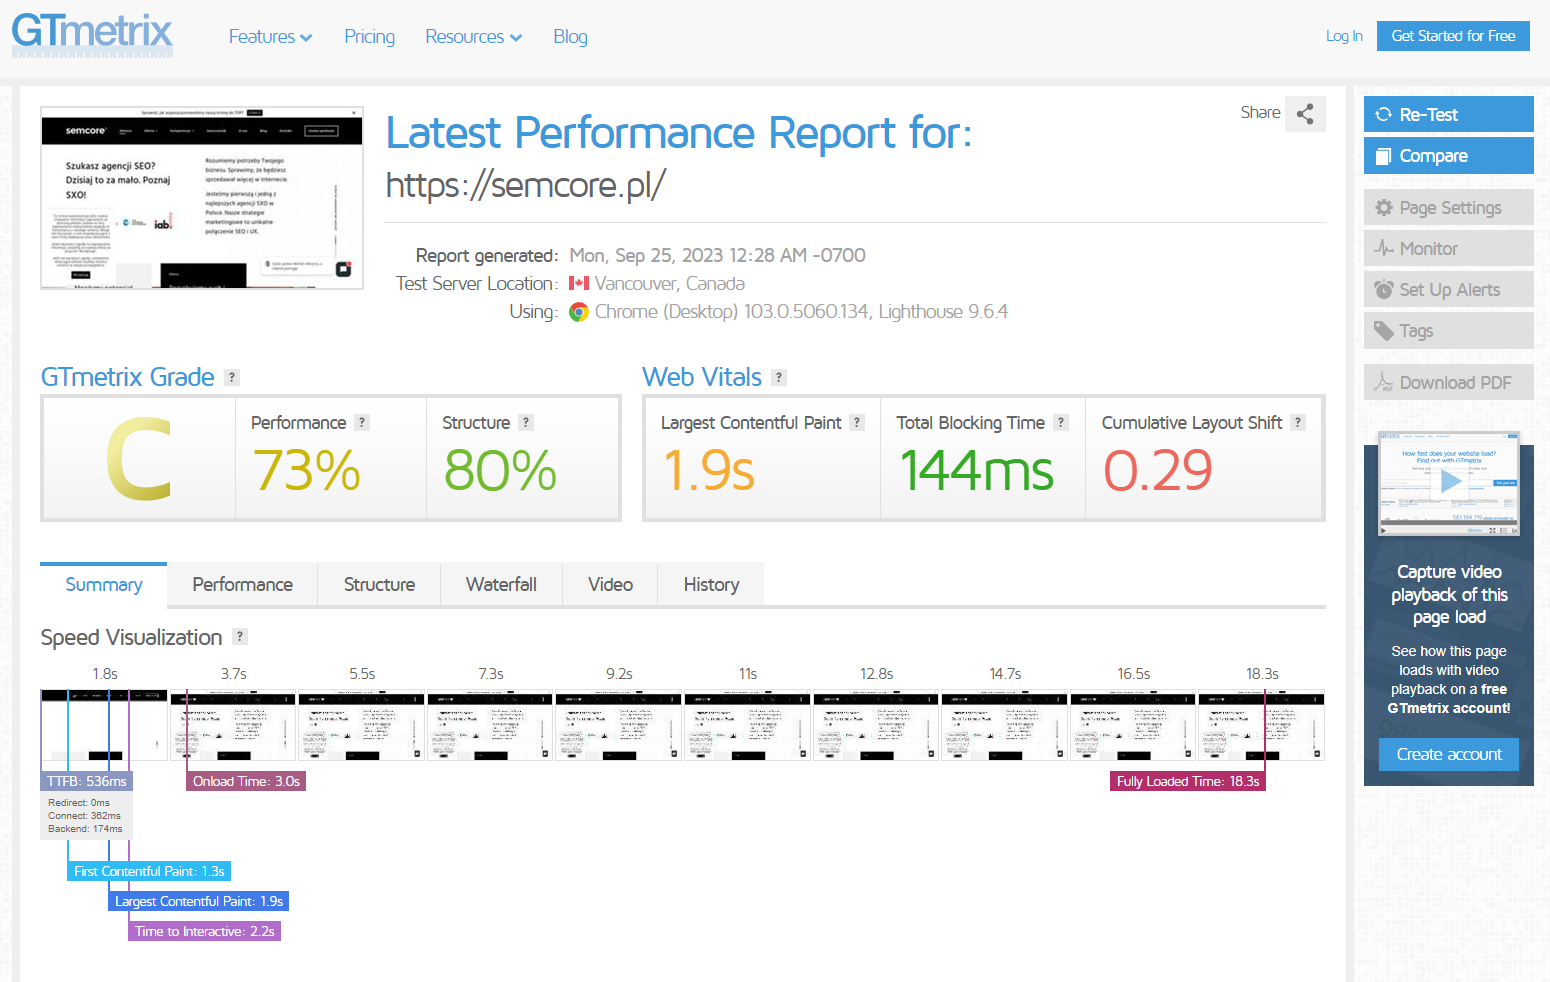Switch to the Waterfall tab
1550x982 pixels.
pos(501,584)
